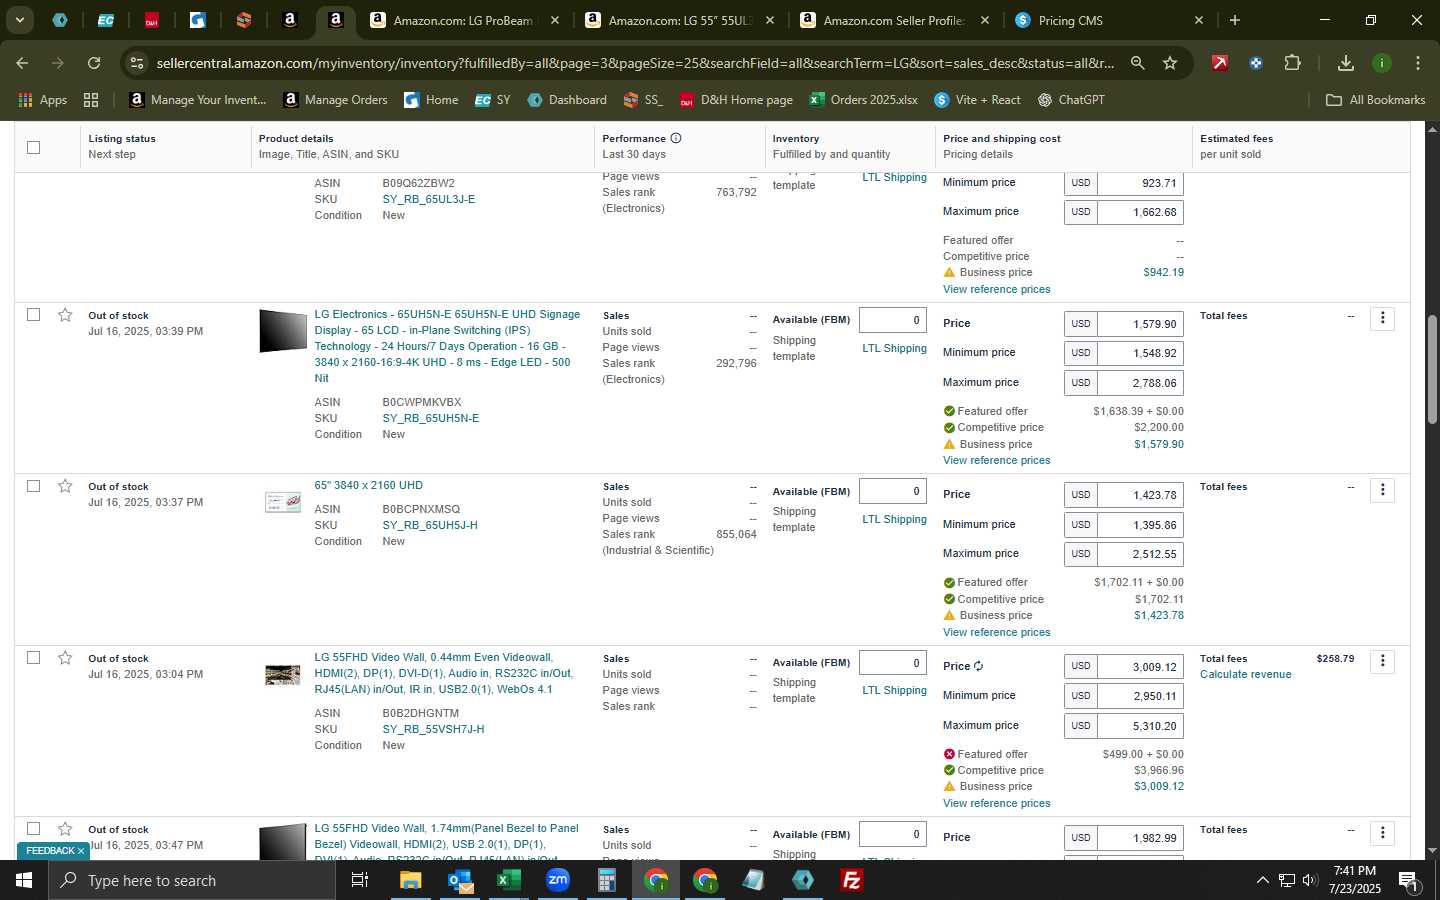Click business price $1,423.78 link
The width and height of the screenshot is (1440, 900).
click(x=1158, y=615)
